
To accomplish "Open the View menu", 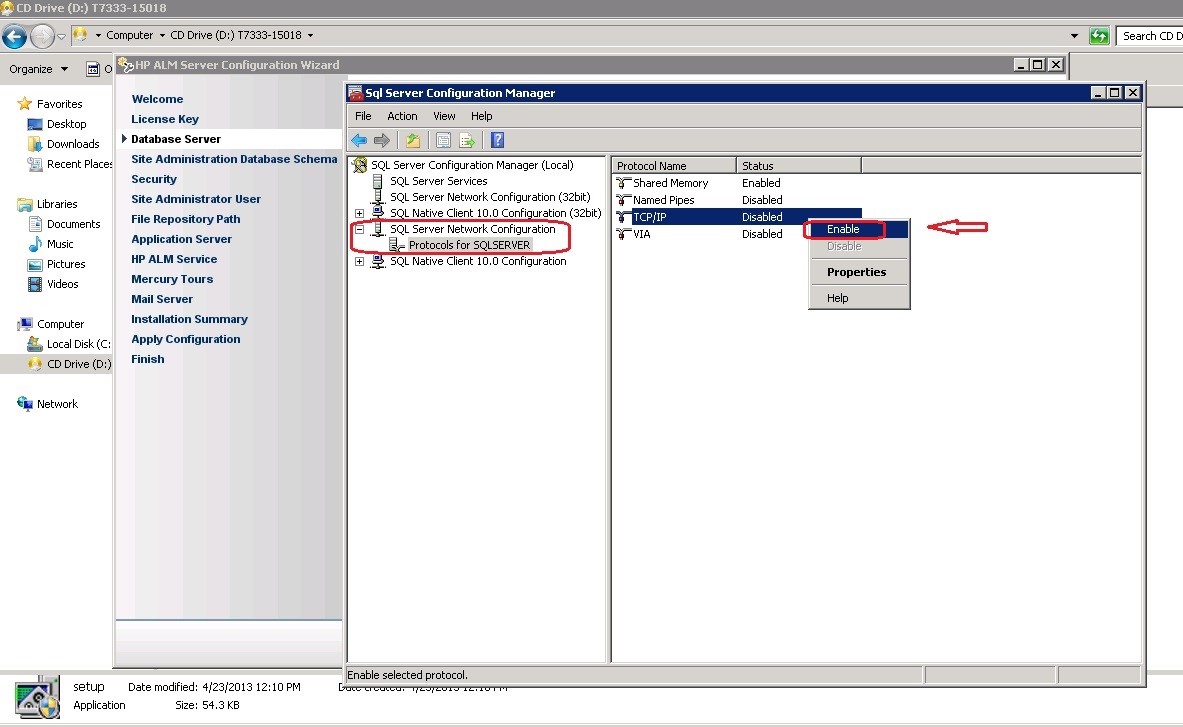I will tap(444, 116).
